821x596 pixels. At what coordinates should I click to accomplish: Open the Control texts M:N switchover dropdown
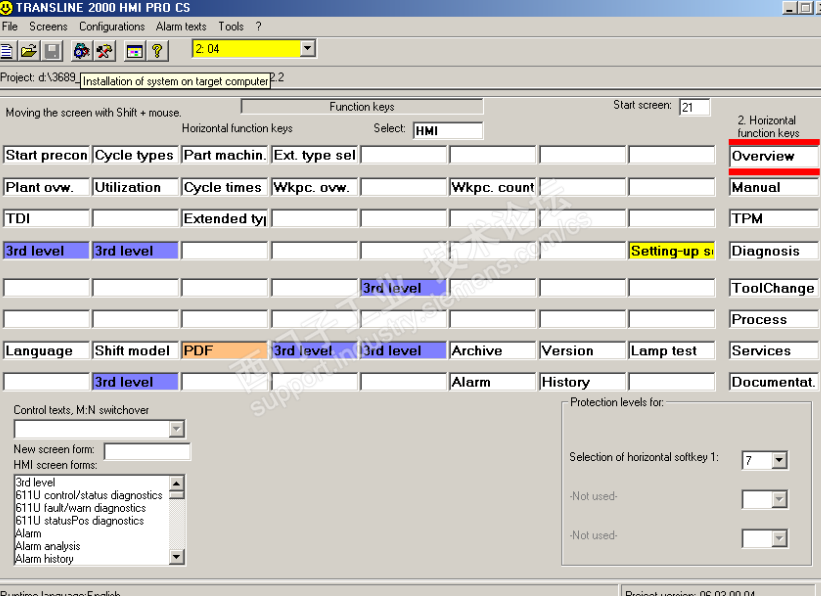pos(176,429)
